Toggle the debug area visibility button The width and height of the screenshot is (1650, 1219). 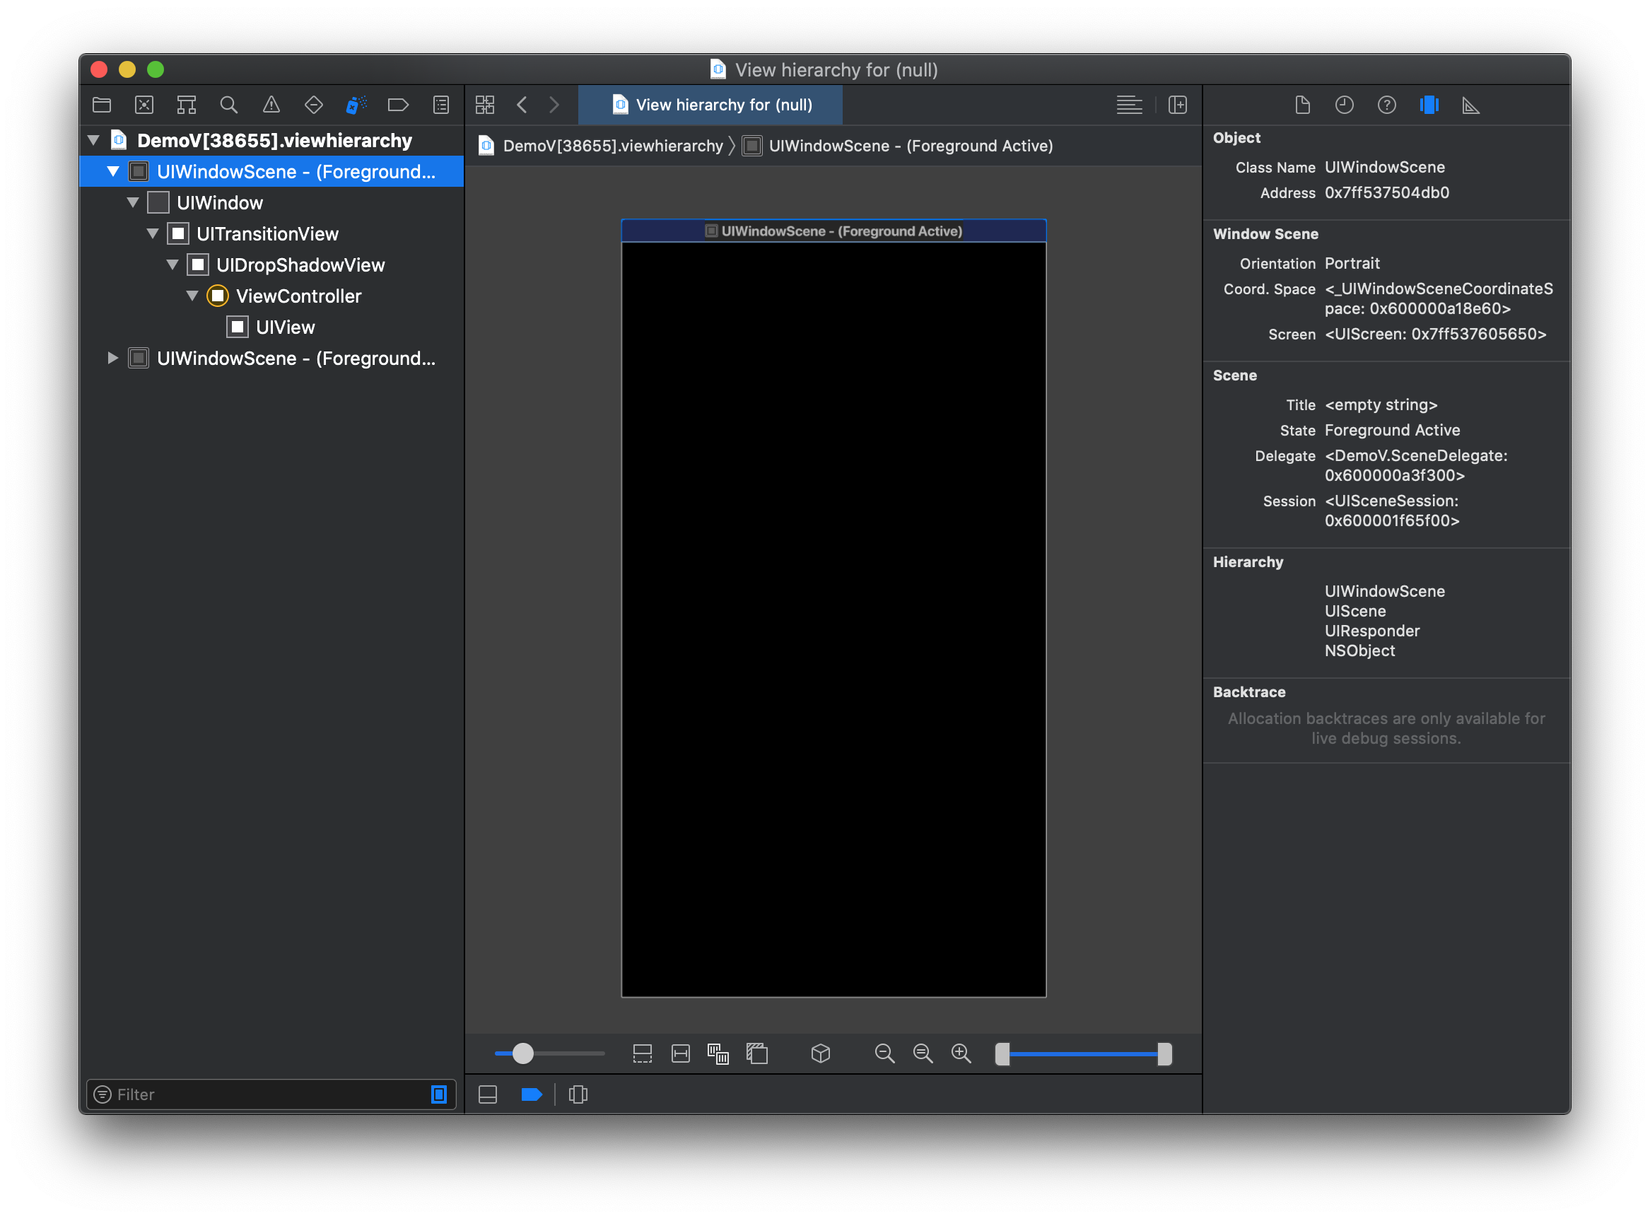488,1094
